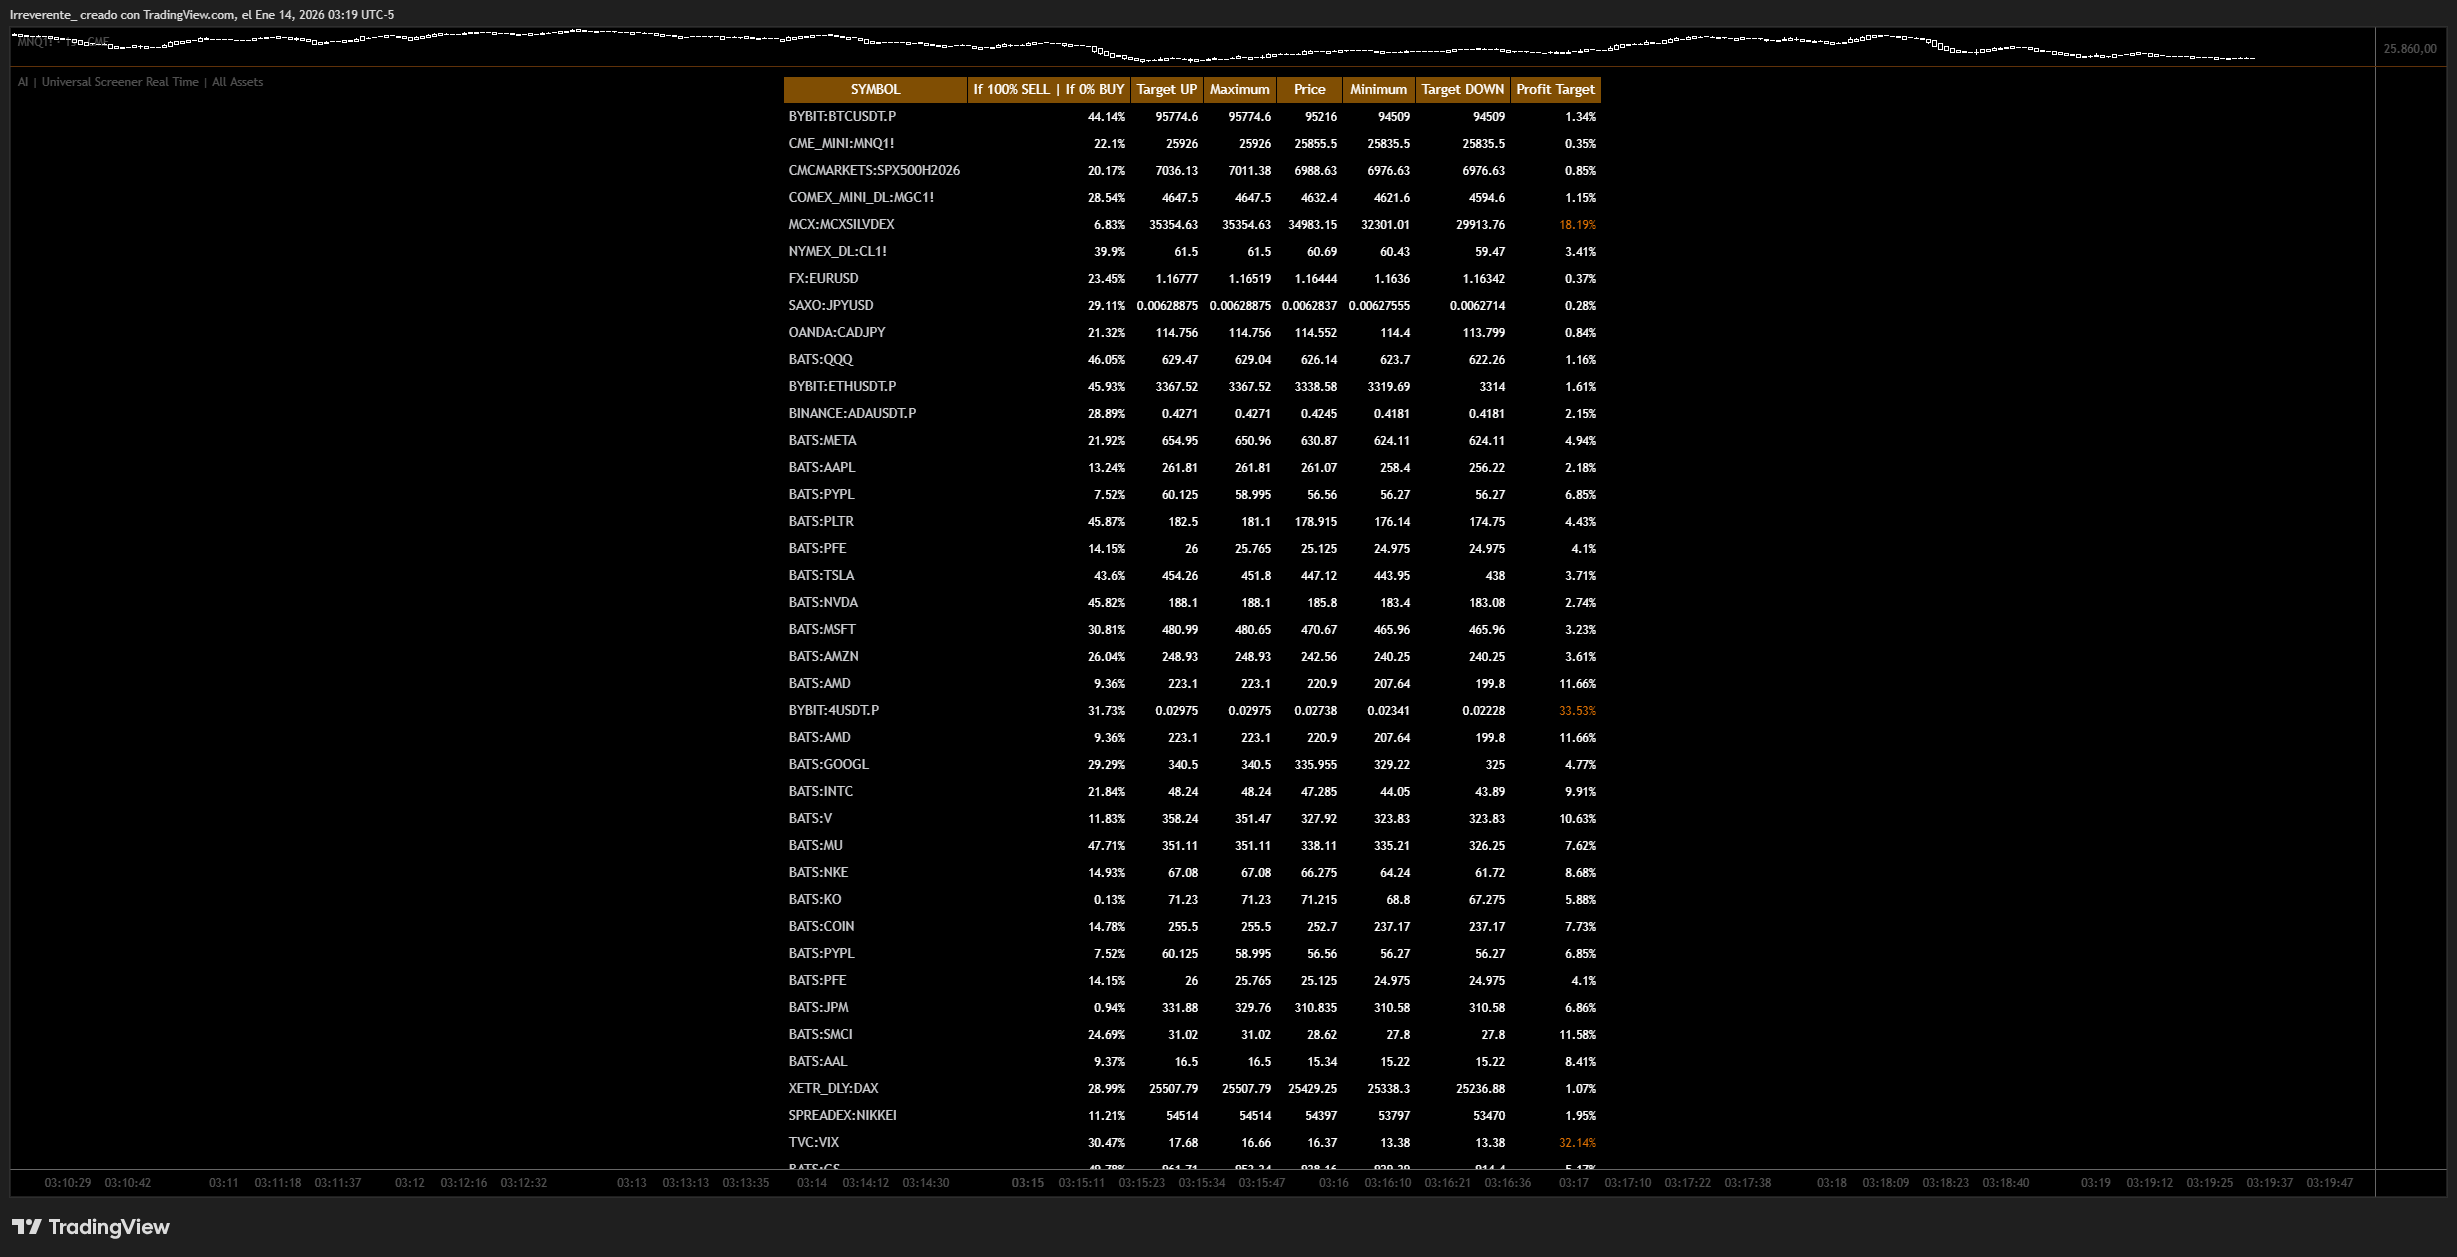
Task: Select the COMEX_MINI_DL:MGC1! symbol
Action: [861, 198]
